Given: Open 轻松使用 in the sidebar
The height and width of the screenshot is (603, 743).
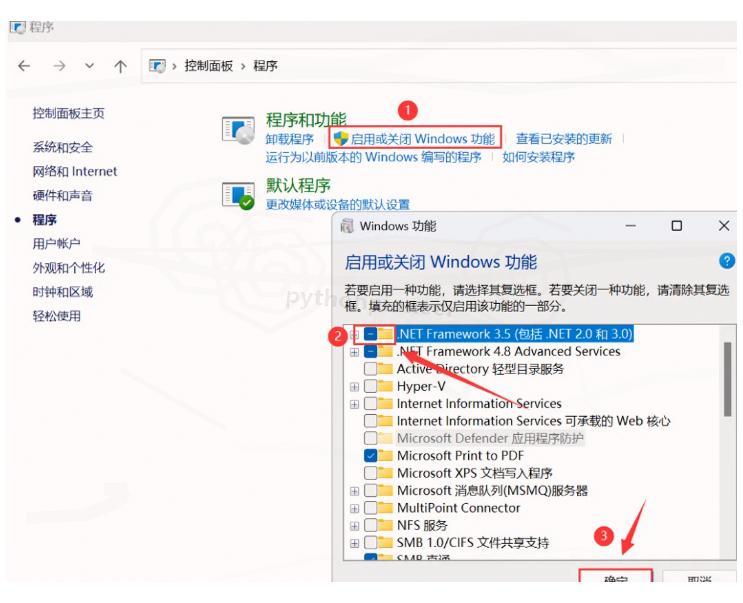Looking at the screenshot, I should 56,316.
